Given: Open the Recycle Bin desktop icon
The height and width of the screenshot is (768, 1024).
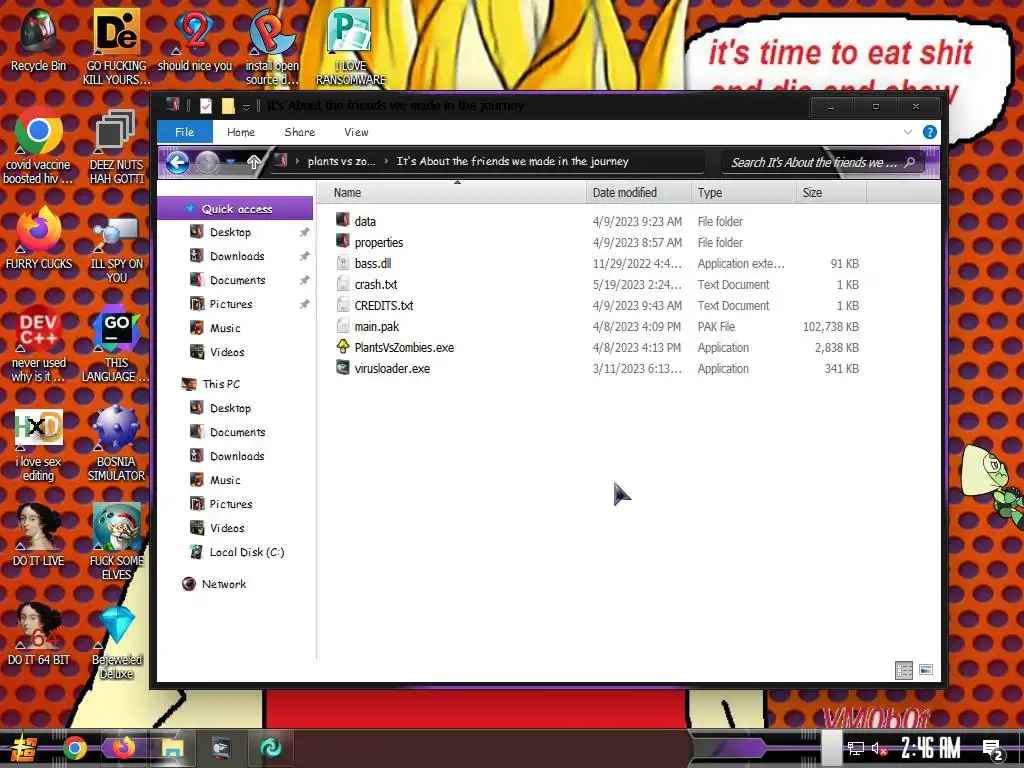Looking at the screenshot, I should tap(38, 39).
